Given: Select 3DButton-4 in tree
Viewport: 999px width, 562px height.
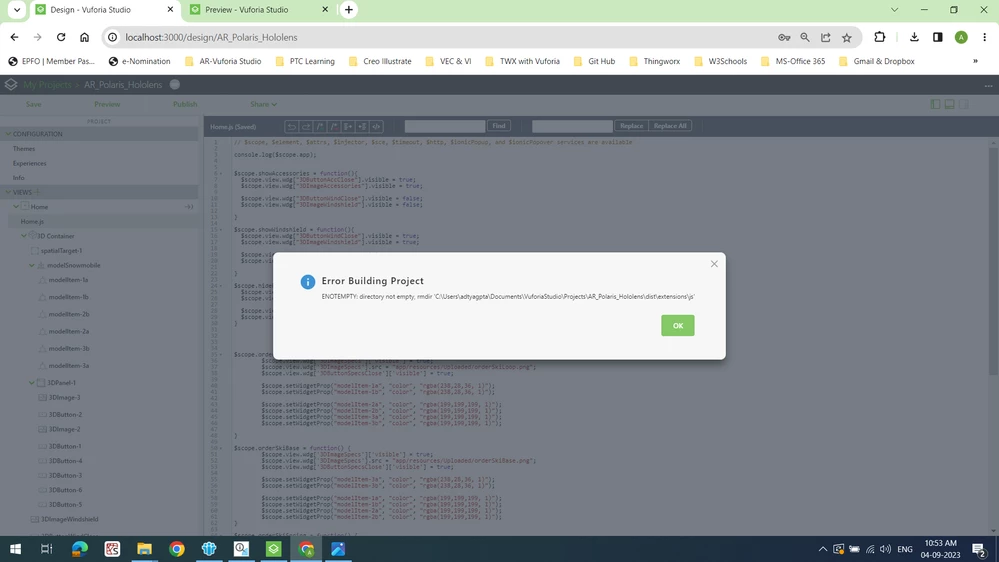Looking at the screenshot, I should coord(65,461).
